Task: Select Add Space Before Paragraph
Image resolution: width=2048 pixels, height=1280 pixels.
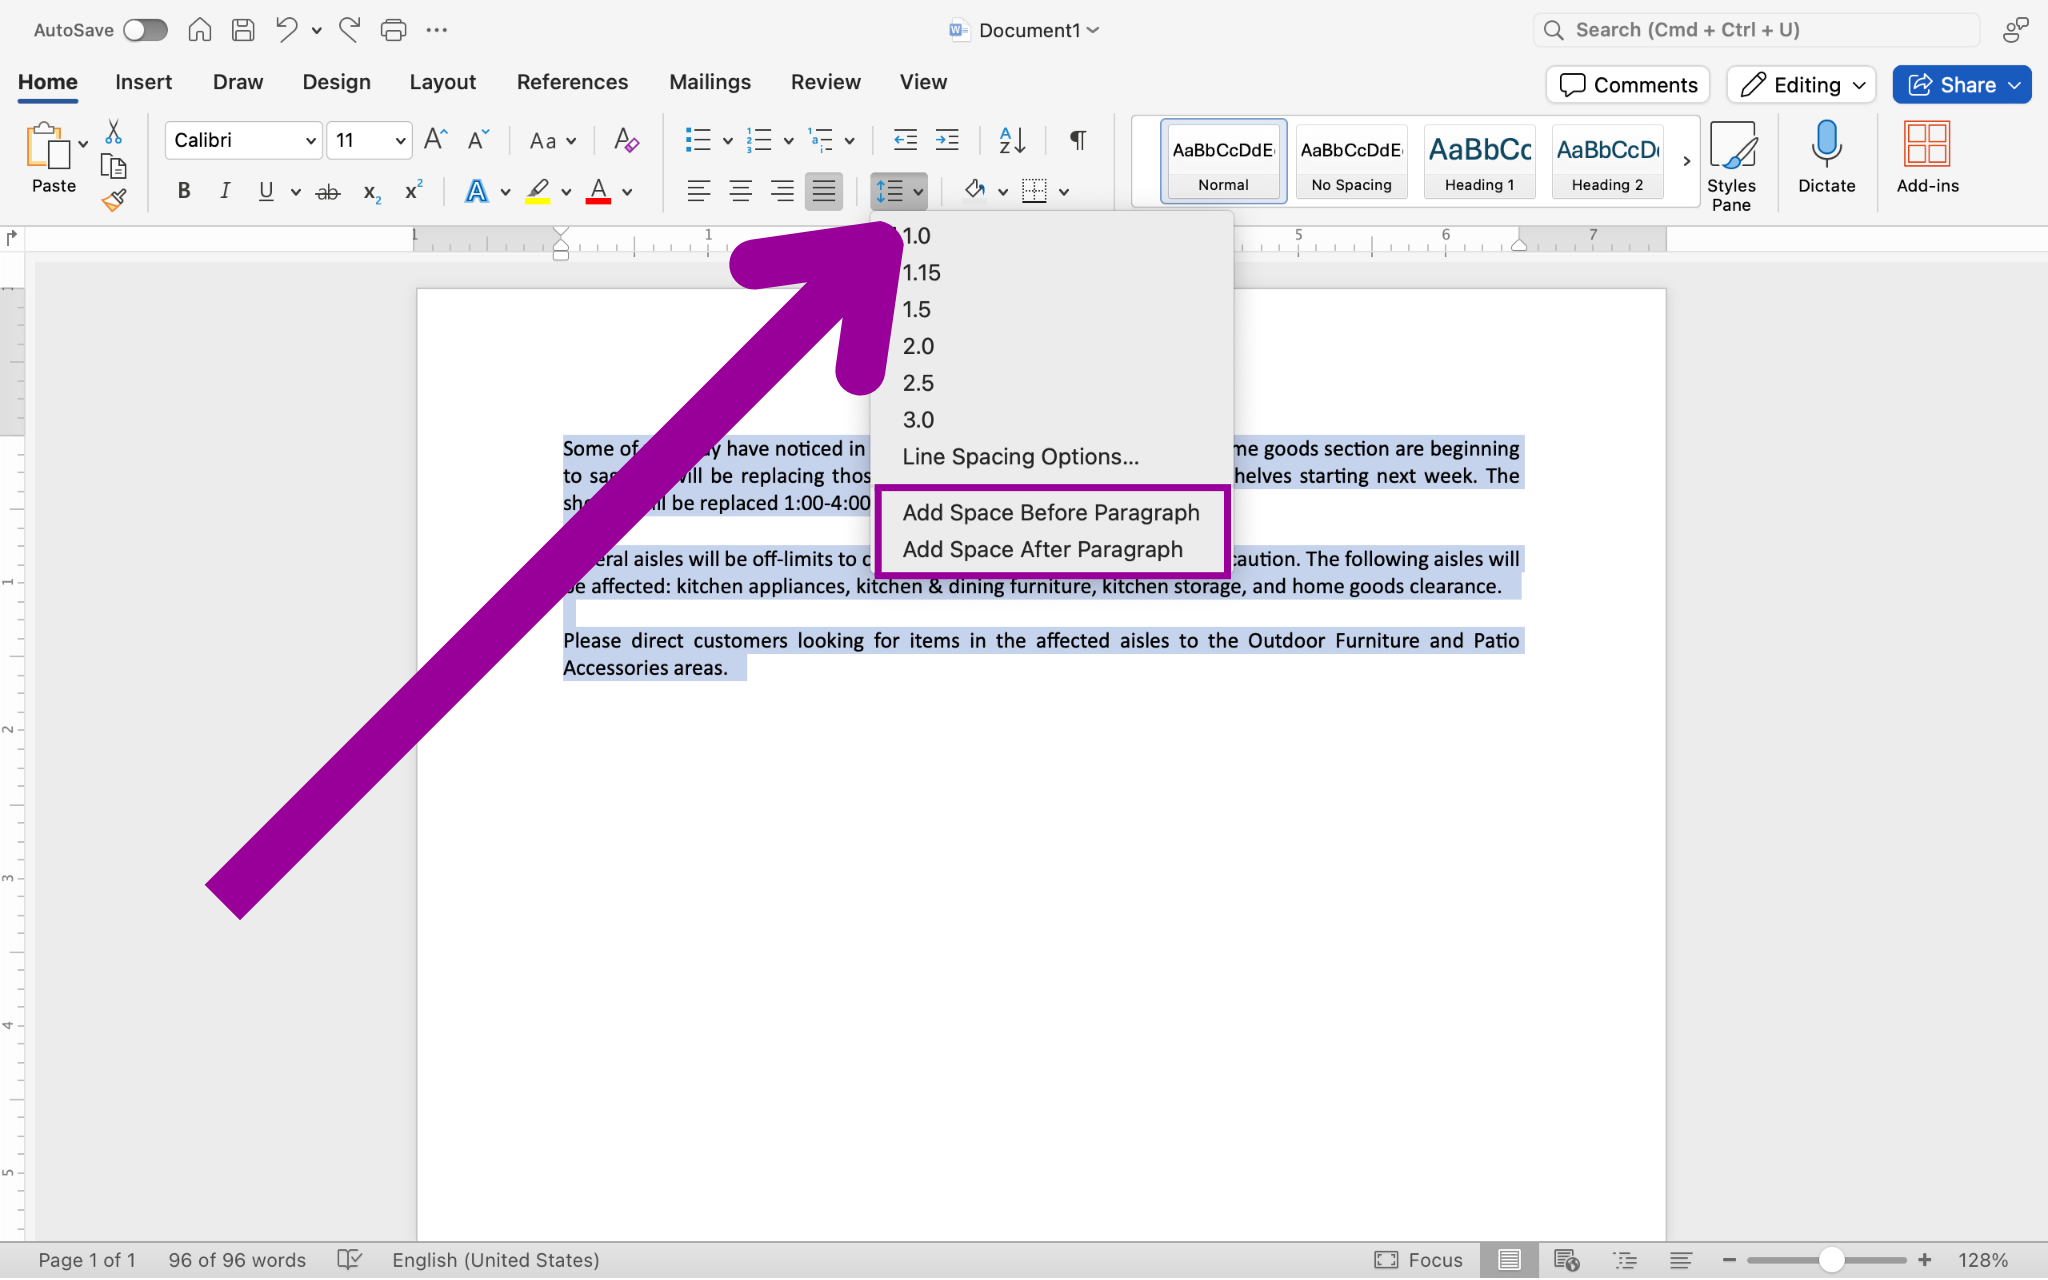Action: click(x=1052, y=512)
